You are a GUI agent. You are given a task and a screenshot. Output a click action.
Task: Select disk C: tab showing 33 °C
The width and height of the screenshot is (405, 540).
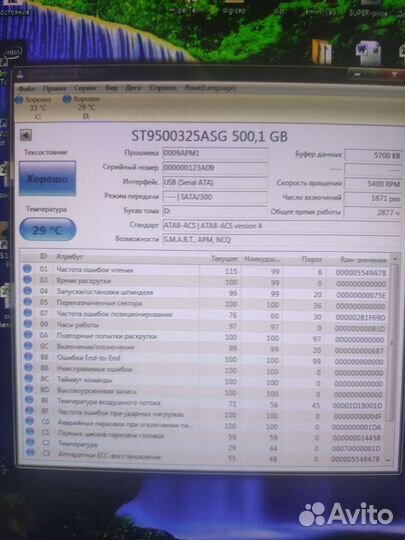point(34,108)
